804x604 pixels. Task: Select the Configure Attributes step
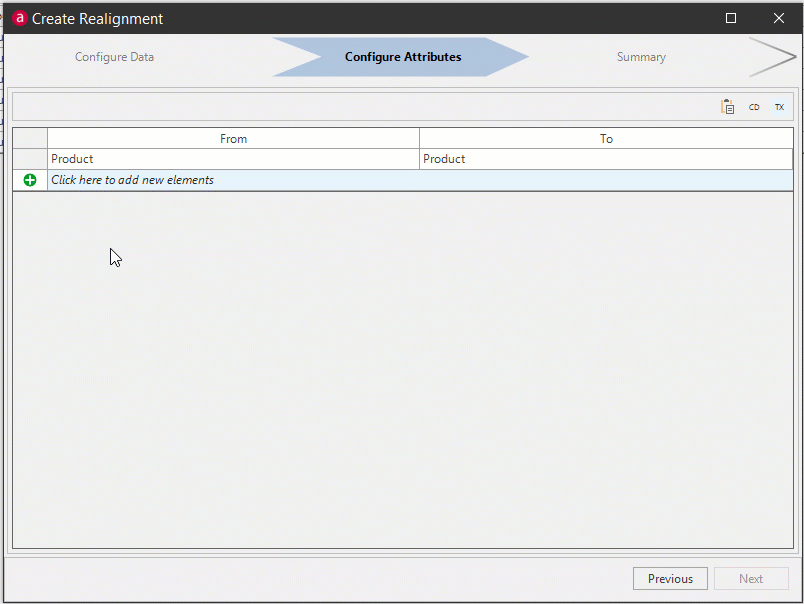403,57
